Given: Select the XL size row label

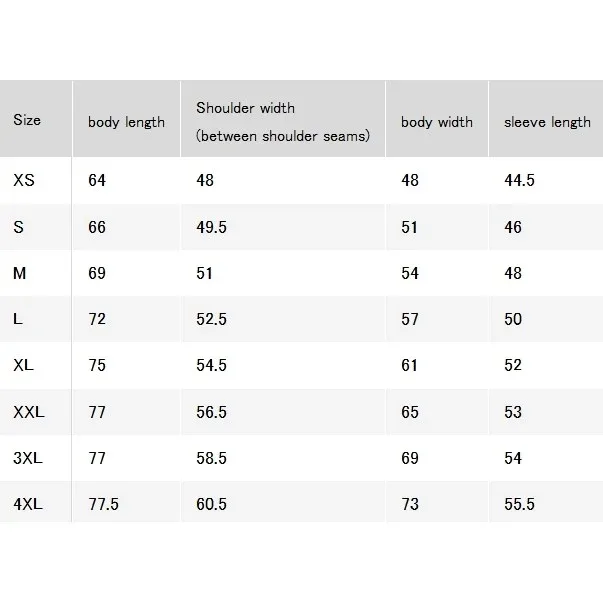Looking at the screenshot, I should point(23,365).
